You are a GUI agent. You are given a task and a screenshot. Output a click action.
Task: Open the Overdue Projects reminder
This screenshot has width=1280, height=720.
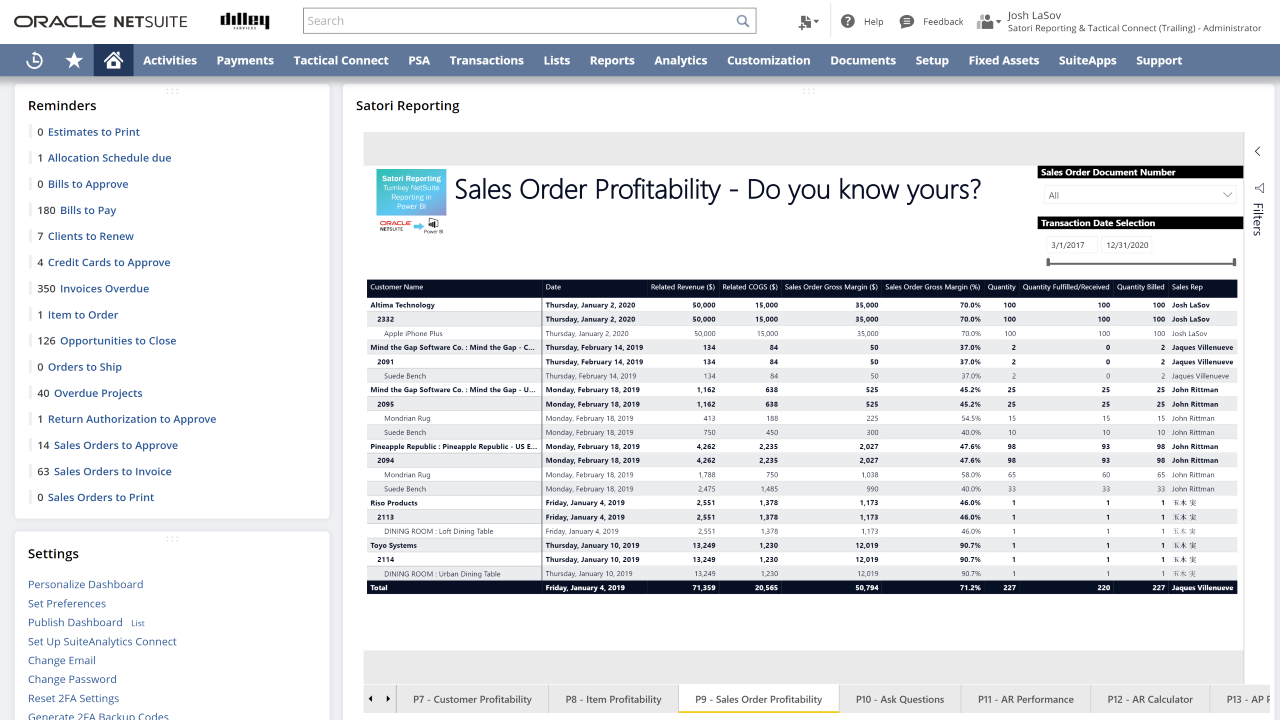(98, 393)
